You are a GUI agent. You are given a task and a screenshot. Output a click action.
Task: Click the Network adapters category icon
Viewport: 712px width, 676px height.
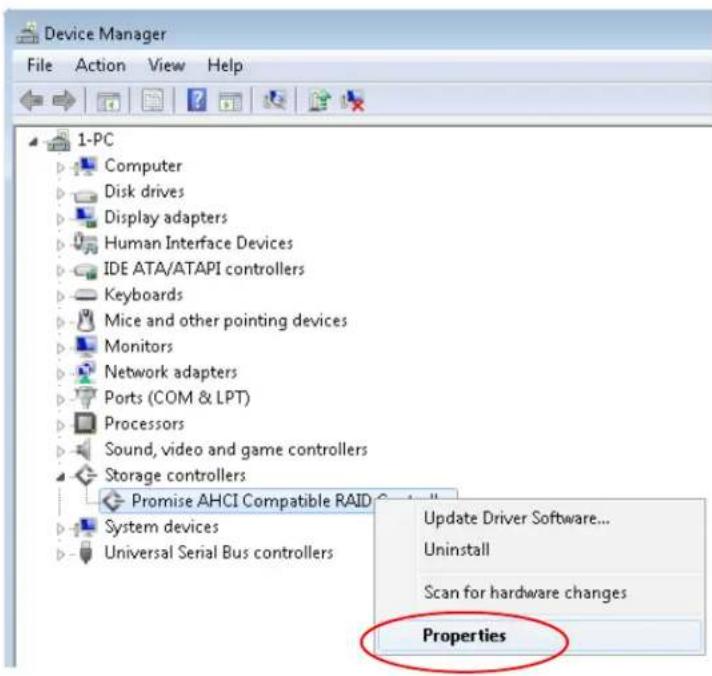(85, 372)
